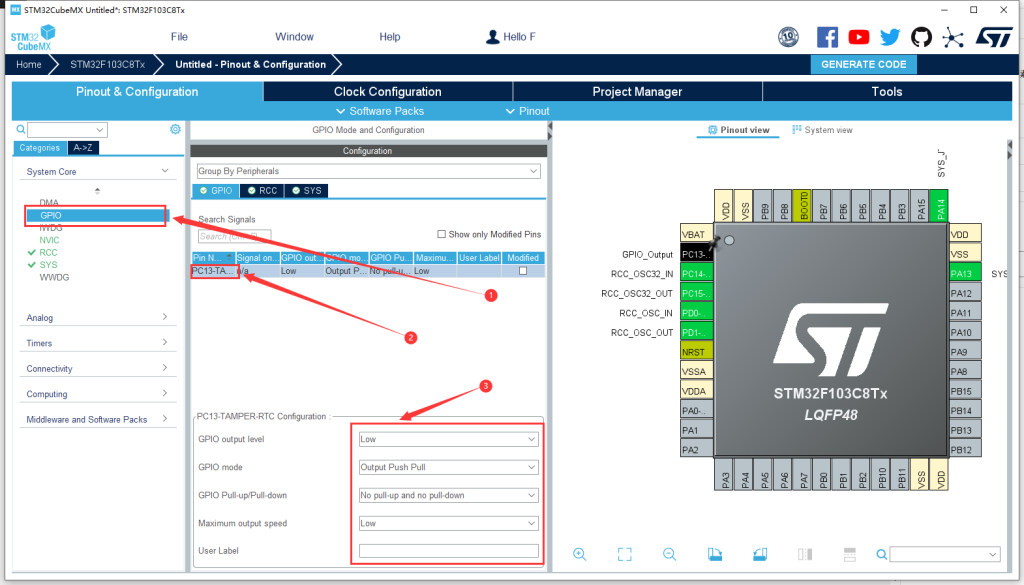Image resolution: width=1024 pixels, height=585 pixels.
Task: Click the ST logo in header
Action: pyautogui.click(x=993, y=37)
